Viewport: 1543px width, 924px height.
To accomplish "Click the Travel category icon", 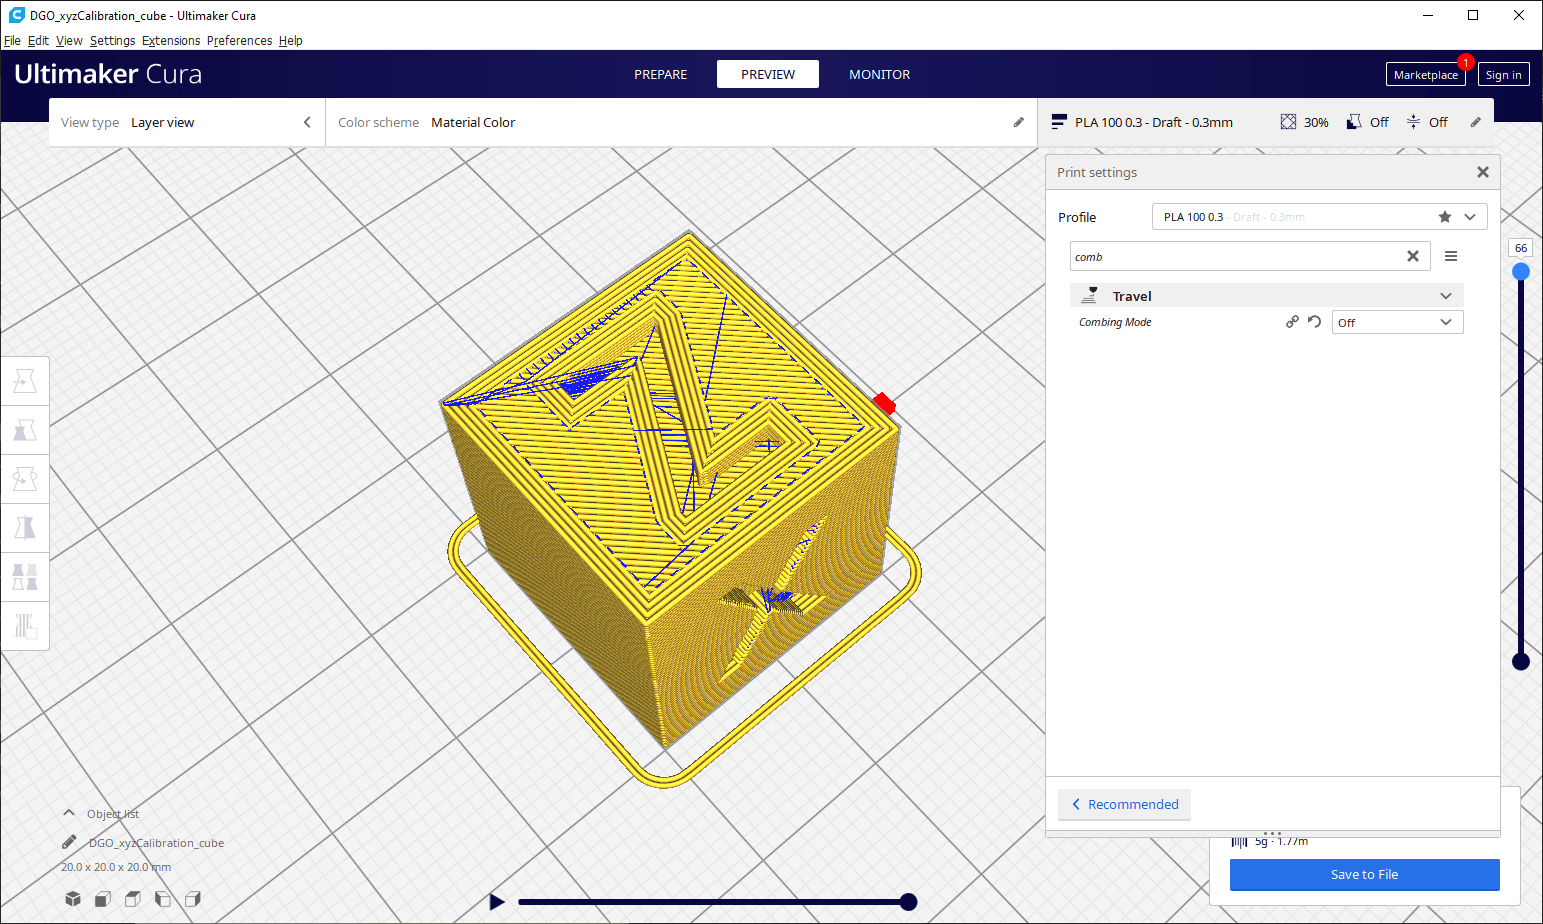I will (1090, 295).
